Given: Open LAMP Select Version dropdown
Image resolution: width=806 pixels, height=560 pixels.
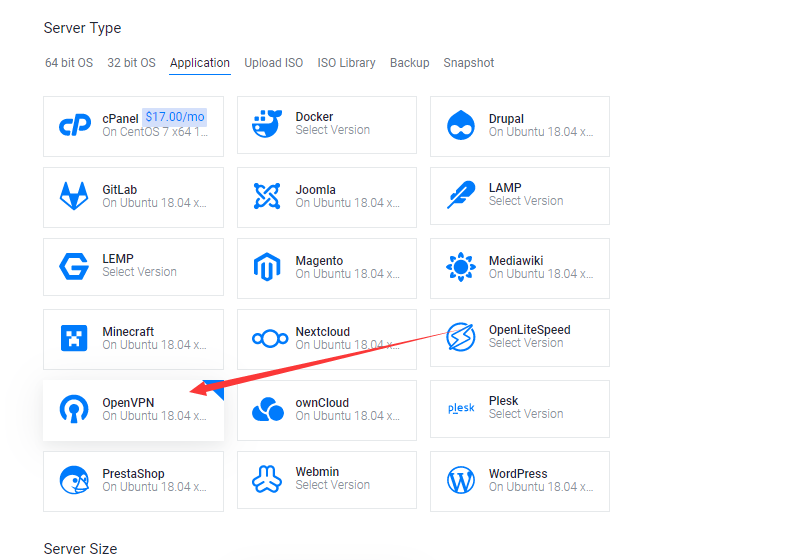Looking at the screenshot, I should [x=526, y=201].
